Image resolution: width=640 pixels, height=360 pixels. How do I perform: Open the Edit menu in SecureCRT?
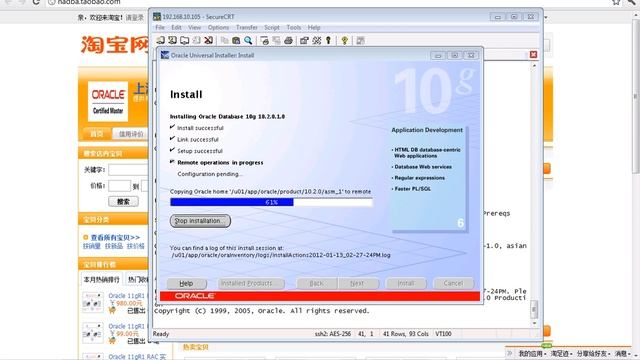click(176, 27)
